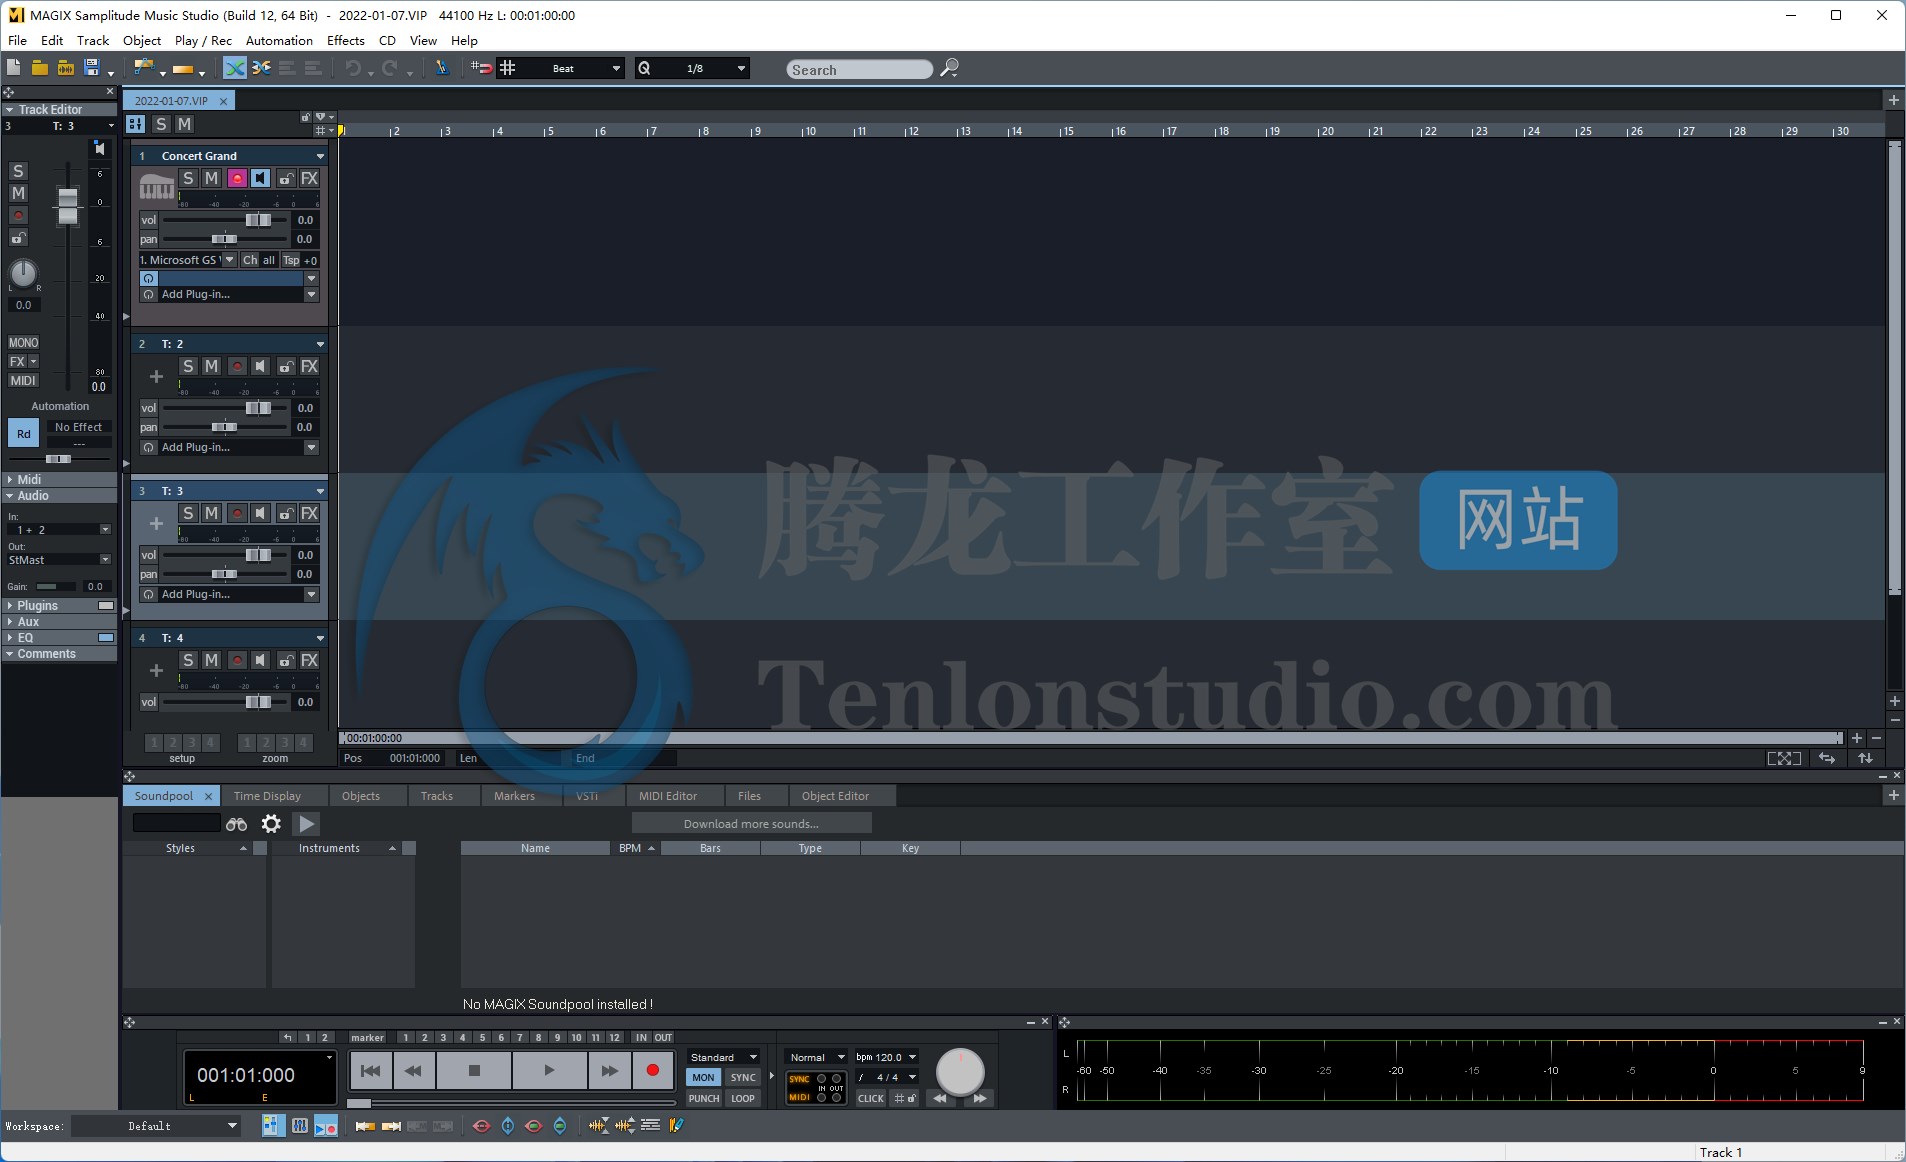Toggle record arm on Concert Grand track
This screenshot has height=1162, width=1906.
(237, 178)
